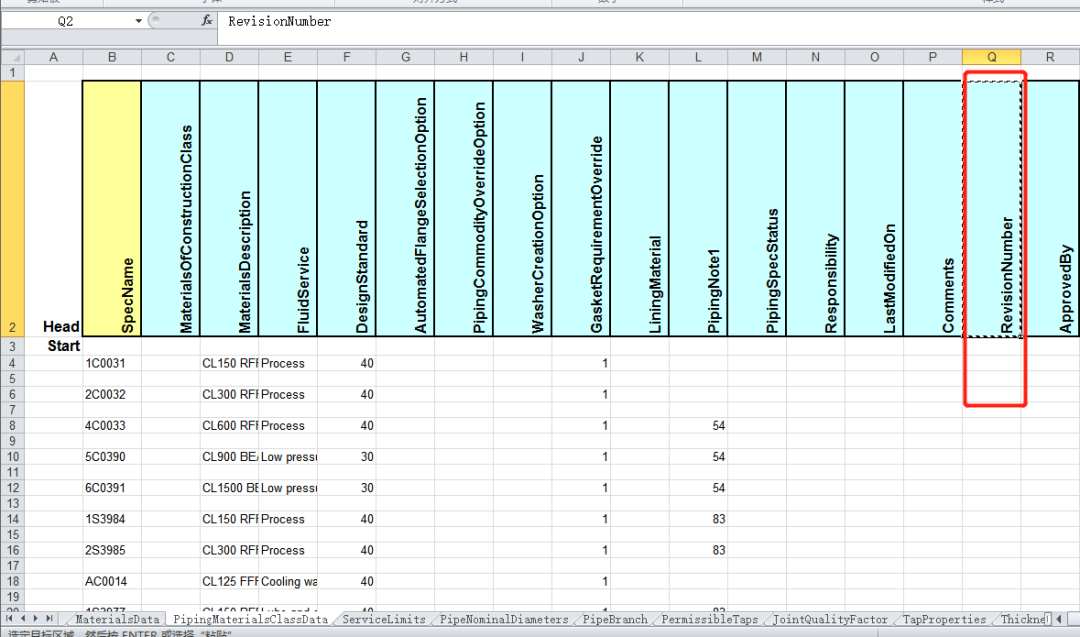Go to next sheet tab arrow
The height and width of the screenshot is (637, 1080).
35,618
